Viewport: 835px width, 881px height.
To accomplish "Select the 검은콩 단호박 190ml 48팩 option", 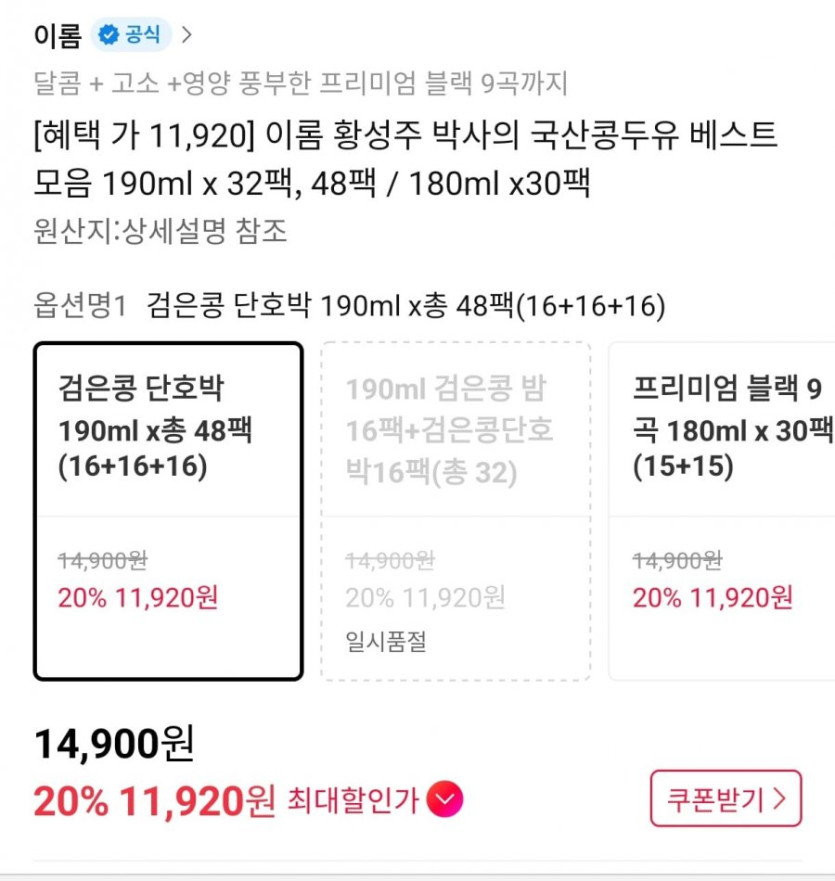I will tap(168, 510).
